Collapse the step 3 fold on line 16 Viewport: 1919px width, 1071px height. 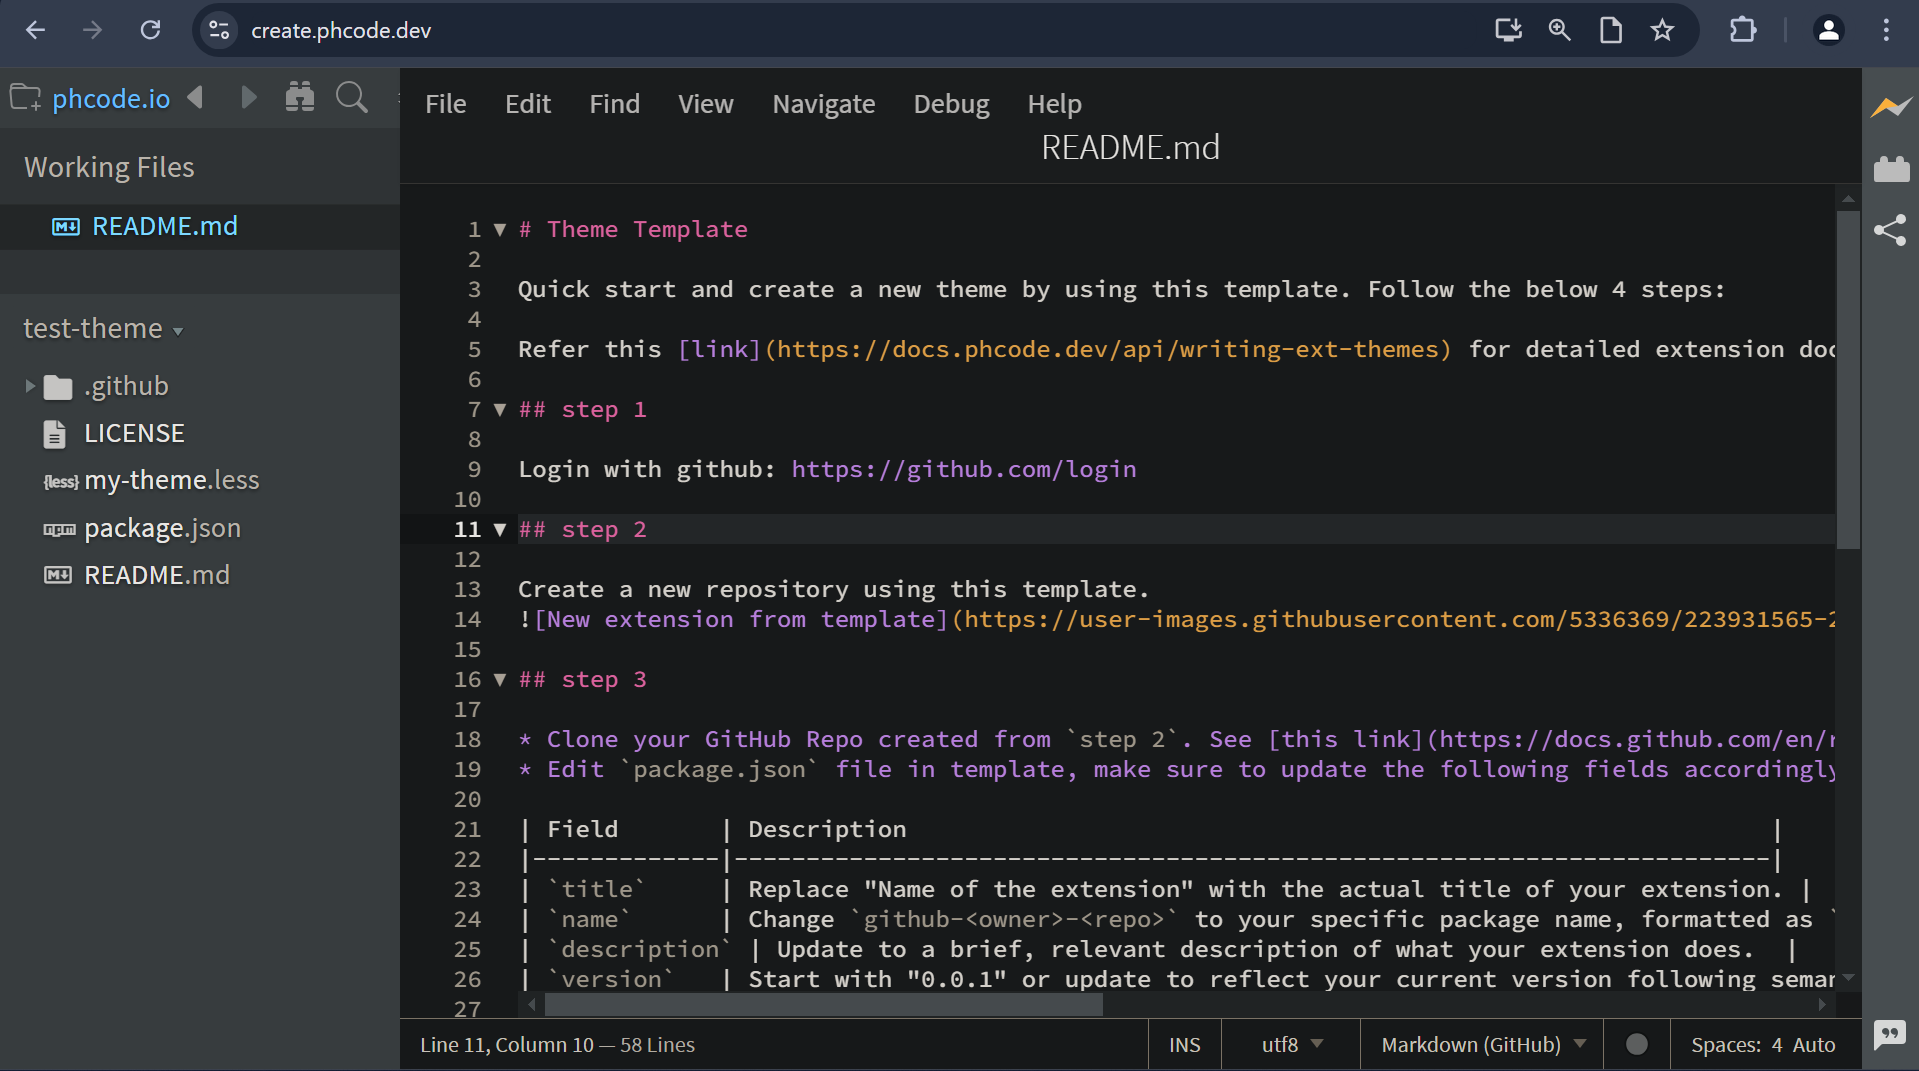click(500, 679)
